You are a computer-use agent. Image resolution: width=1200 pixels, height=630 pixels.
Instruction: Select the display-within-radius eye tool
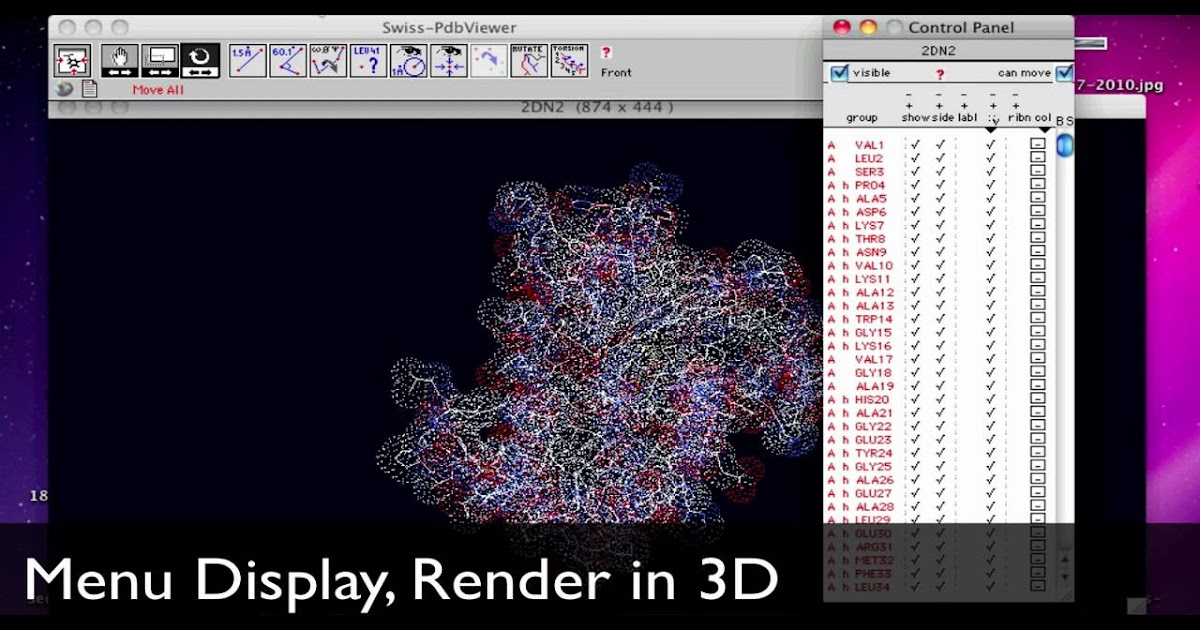coord(409,61)
